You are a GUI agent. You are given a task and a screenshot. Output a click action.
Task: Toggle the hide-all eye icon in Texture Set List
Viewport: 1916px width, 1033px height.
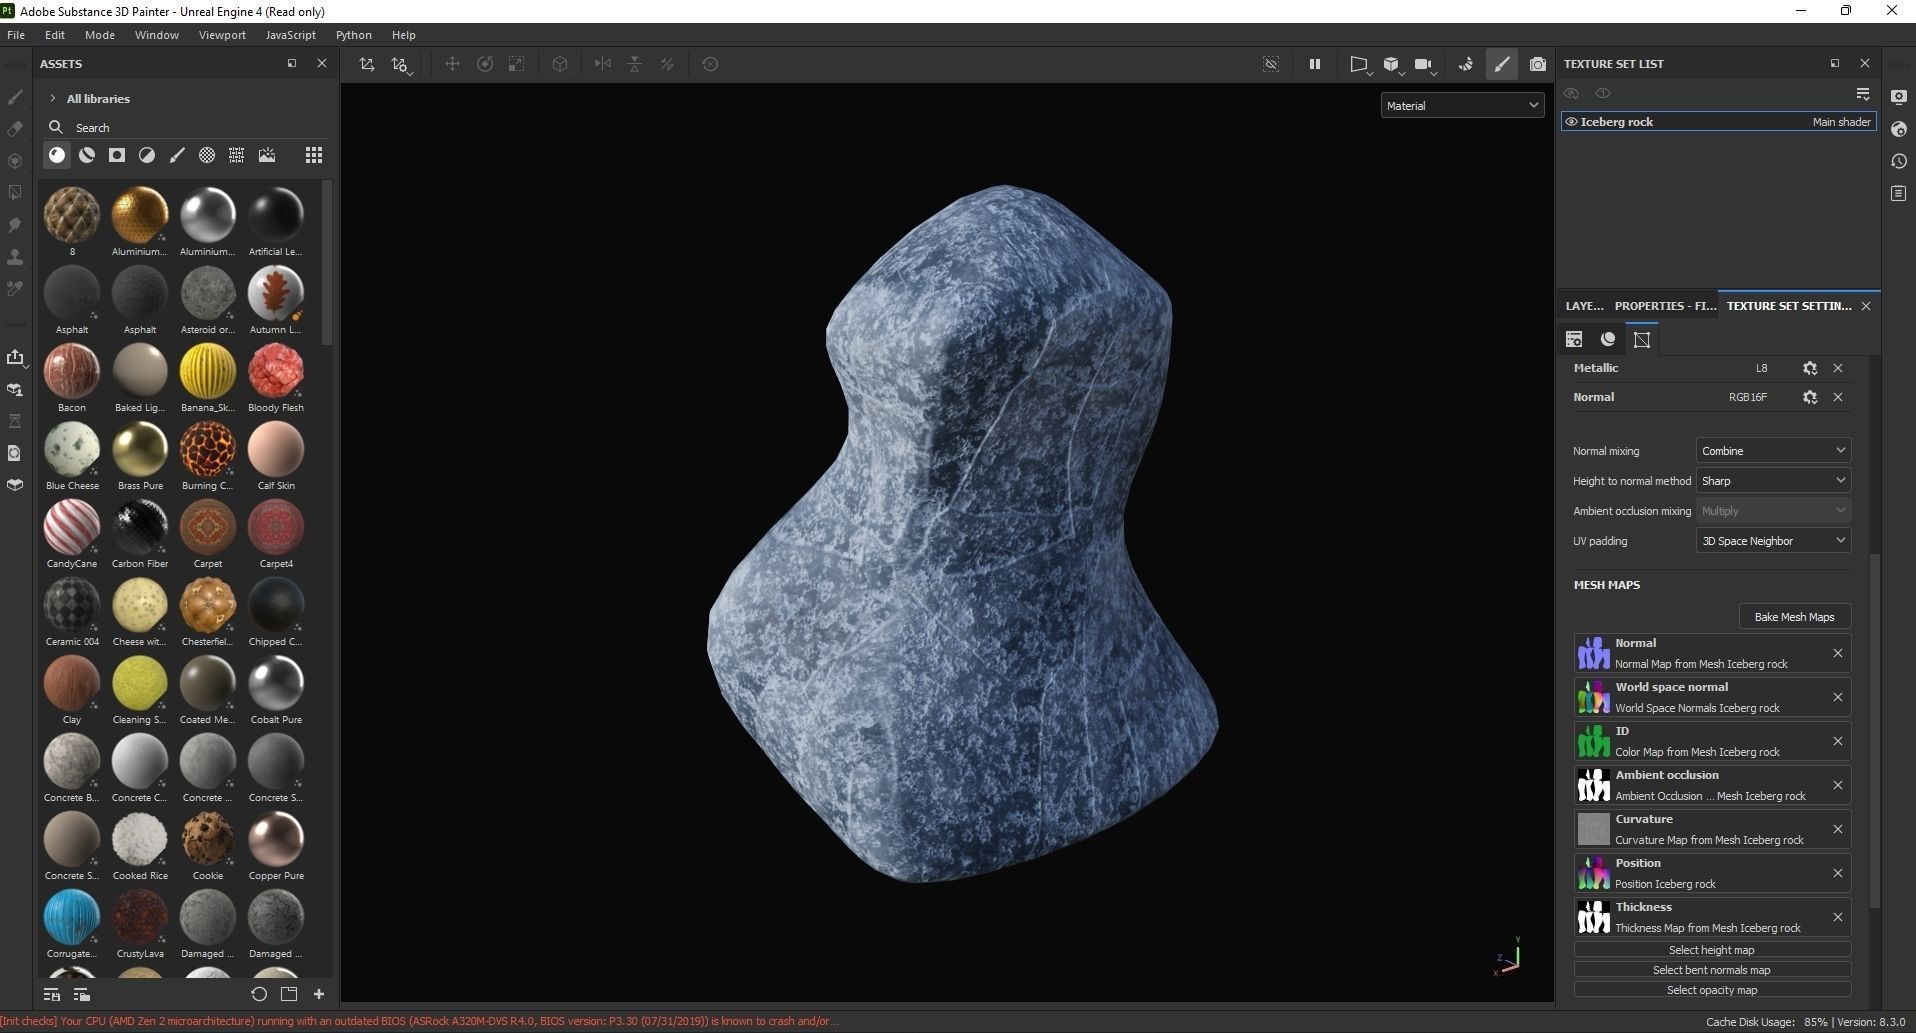click(x=1572, y=93)
